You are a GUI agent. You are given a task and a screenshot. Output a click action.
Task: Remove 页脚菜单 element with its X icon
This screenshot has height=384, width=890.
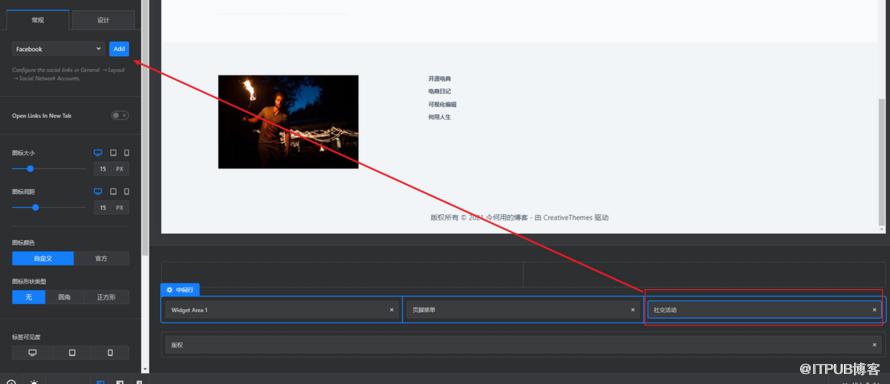coord(632,310)
